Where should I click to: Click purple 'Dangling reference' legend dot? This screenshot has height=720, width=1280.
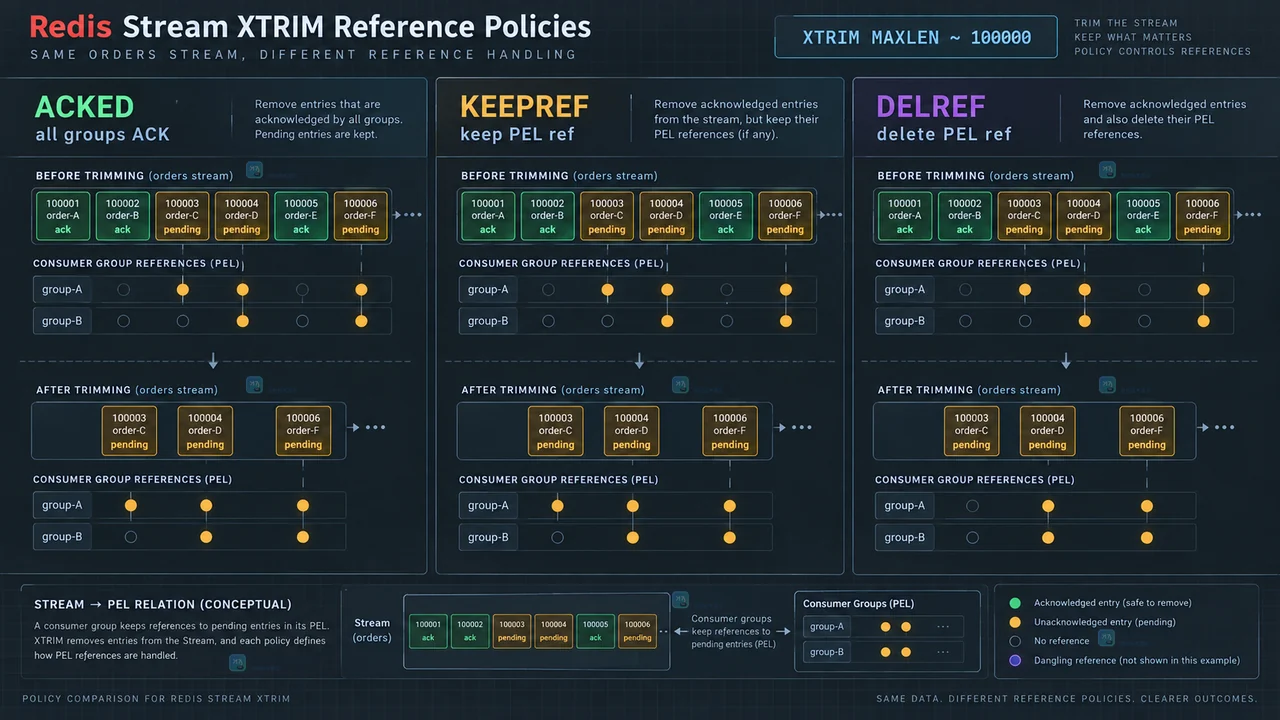1015,660
